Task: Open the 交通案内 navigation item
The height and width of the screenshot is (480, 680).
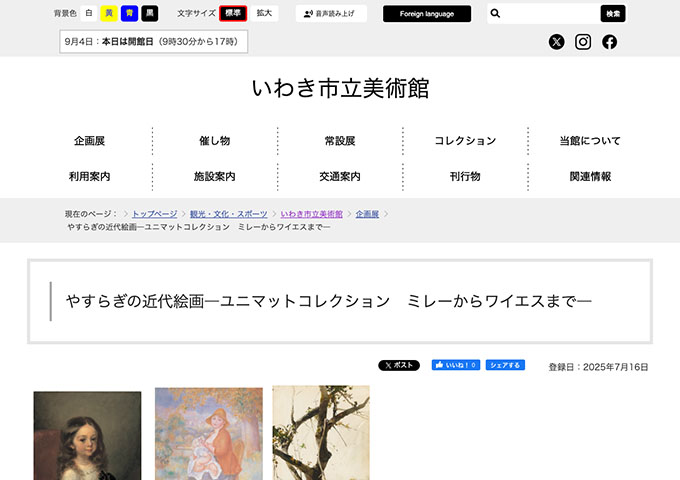Action: [x=340, y=176]
